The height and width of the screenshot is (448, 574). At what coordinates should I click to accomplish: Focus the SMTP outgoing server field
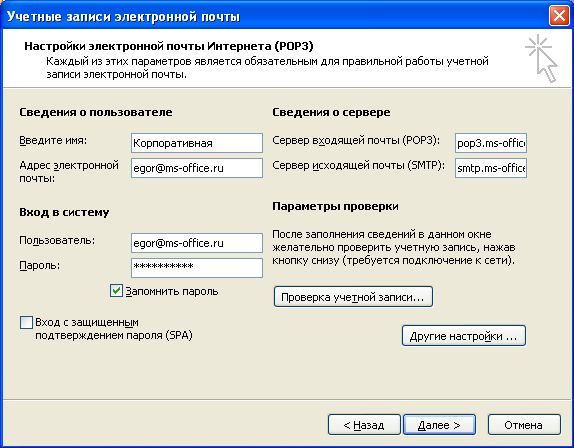click(x=491, y=168)
